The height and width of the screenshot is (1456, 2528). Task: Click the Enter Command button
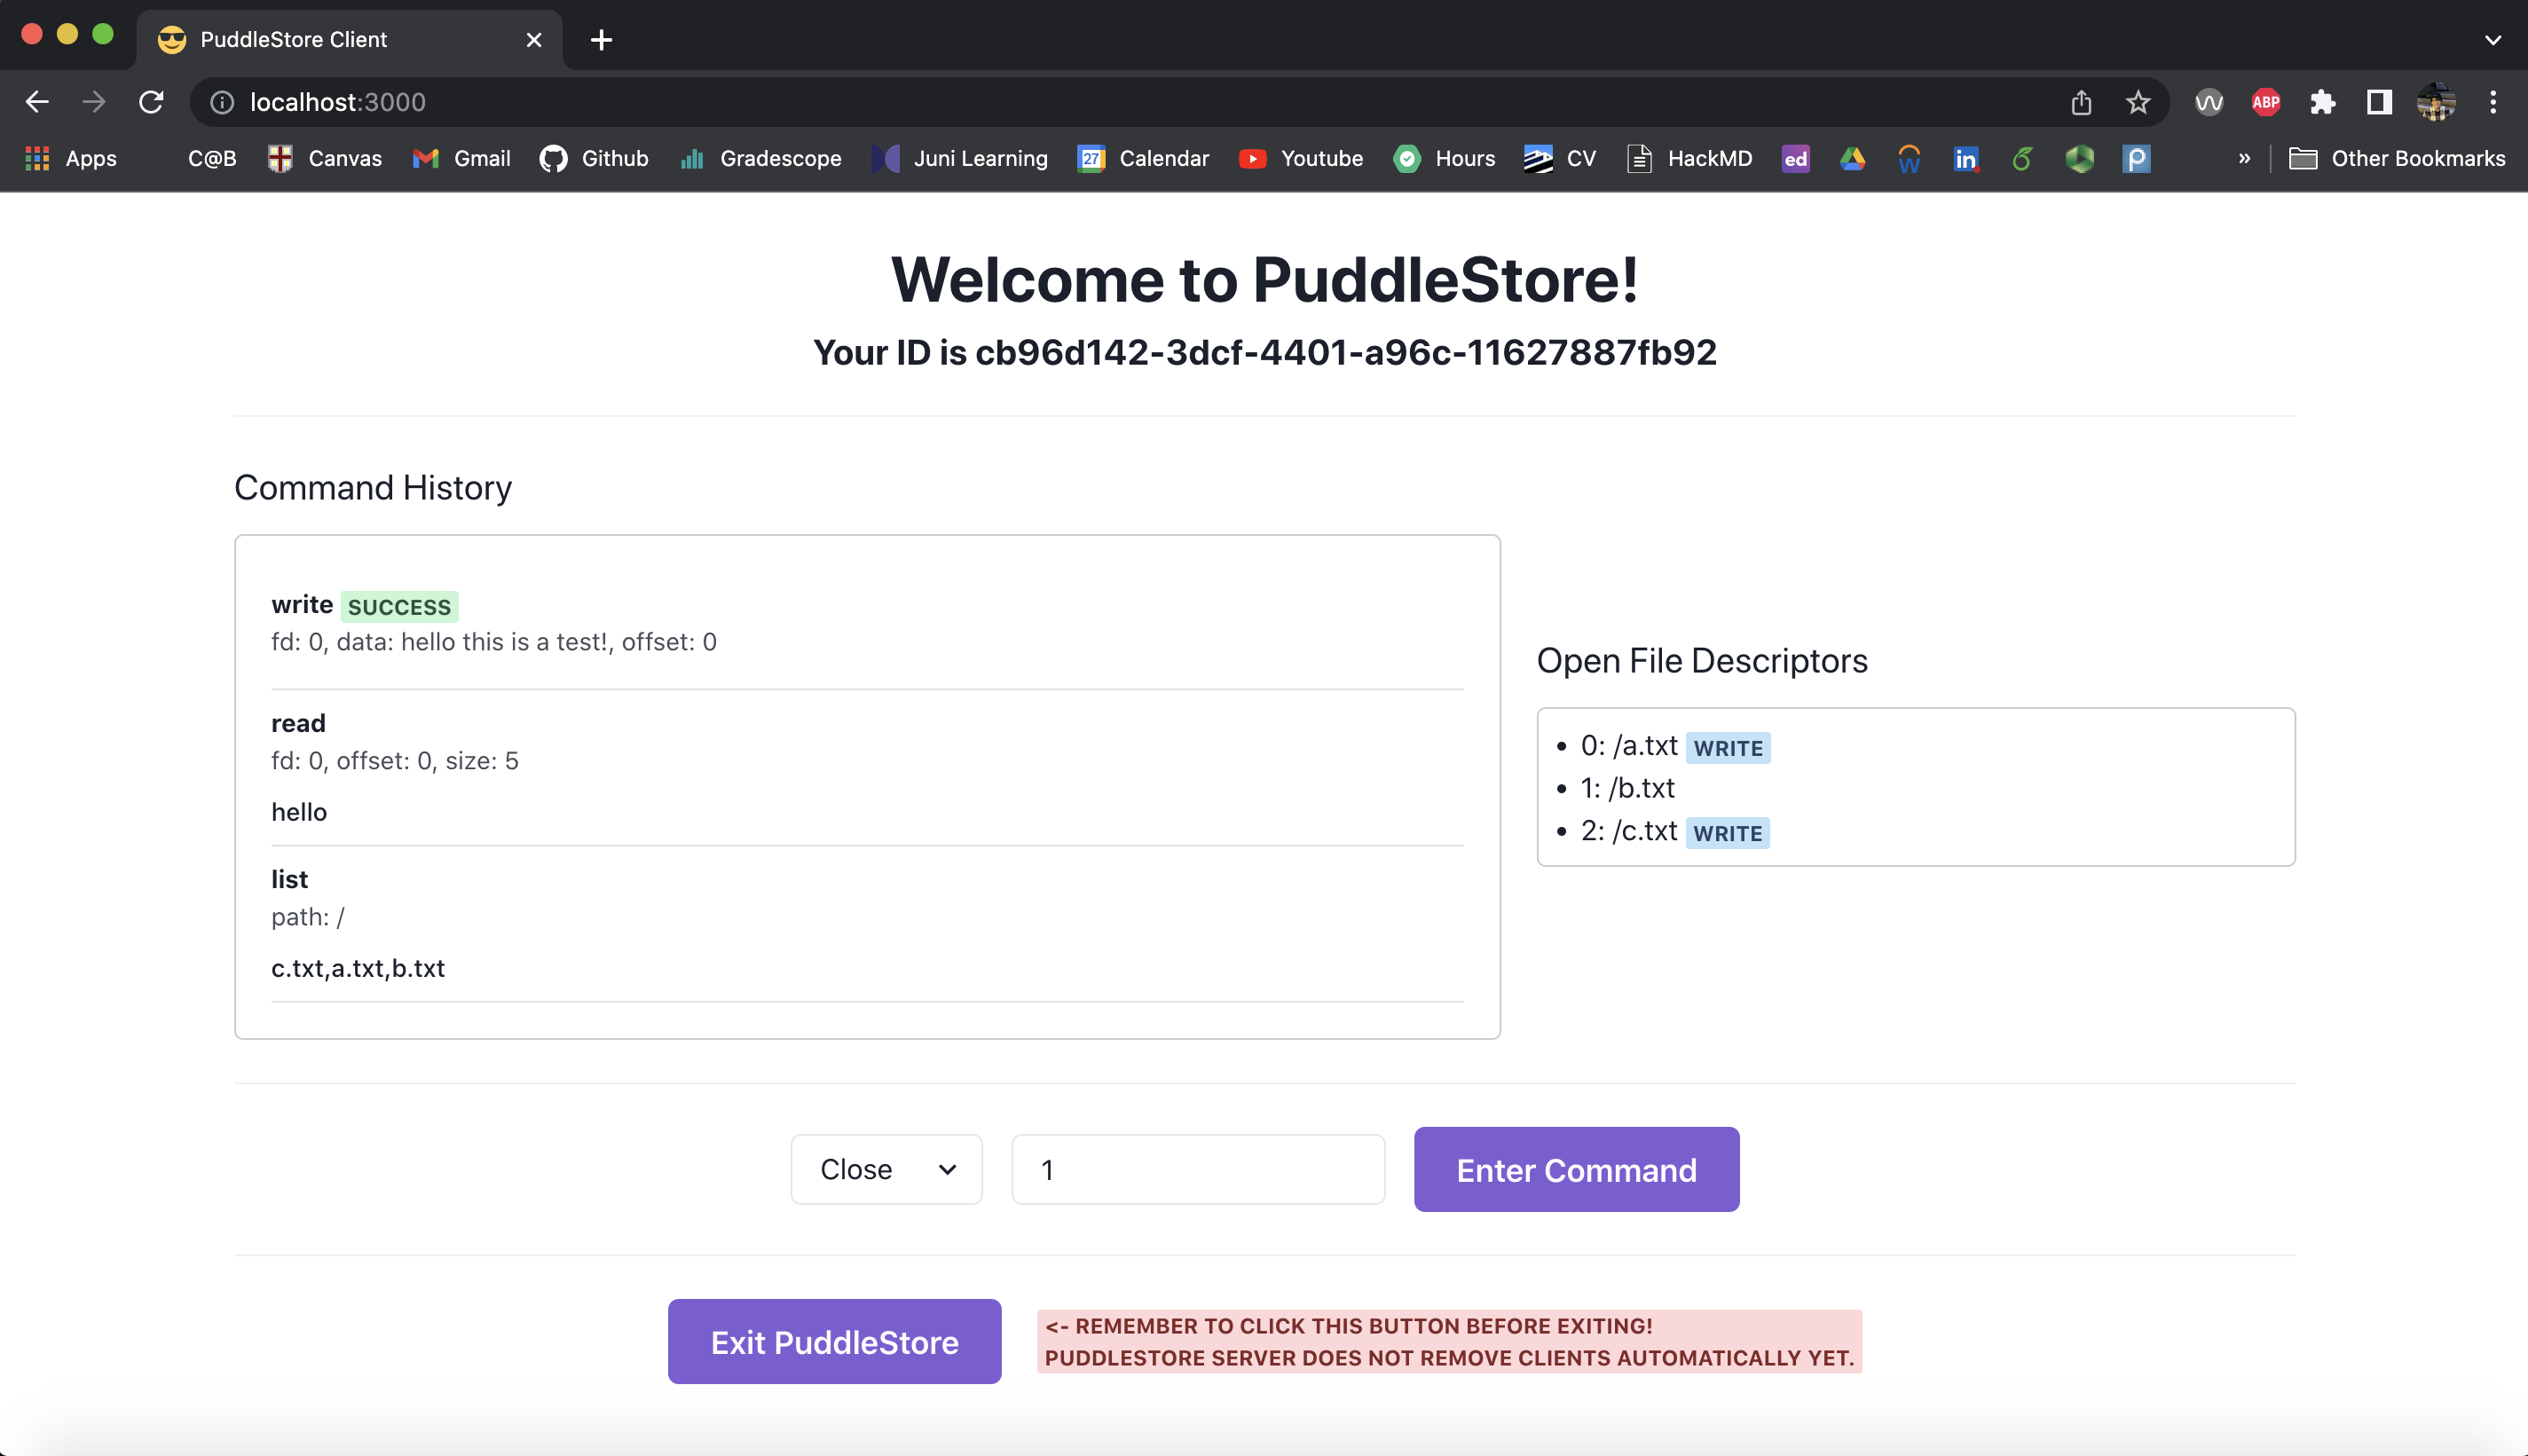coord(1576,1169)
